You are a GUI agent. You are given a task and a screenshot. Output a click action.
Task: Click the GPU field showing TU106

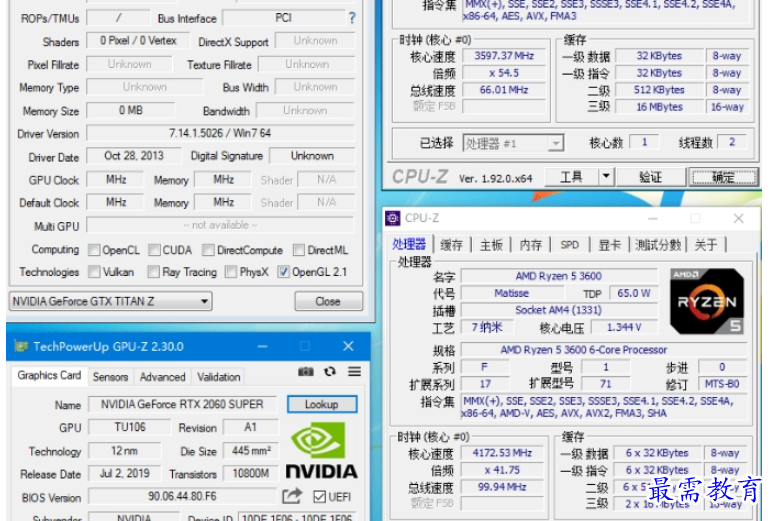[130, 427]
